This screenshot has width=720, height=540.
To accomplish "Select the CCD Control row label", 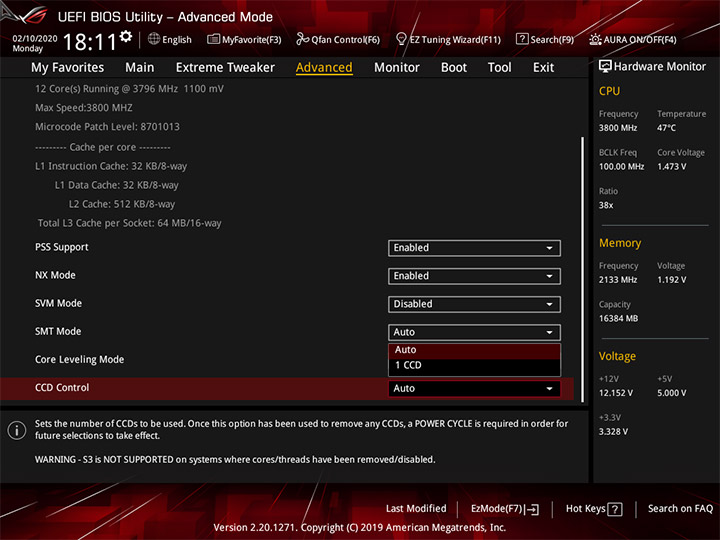I will click(x=62, y=388).
